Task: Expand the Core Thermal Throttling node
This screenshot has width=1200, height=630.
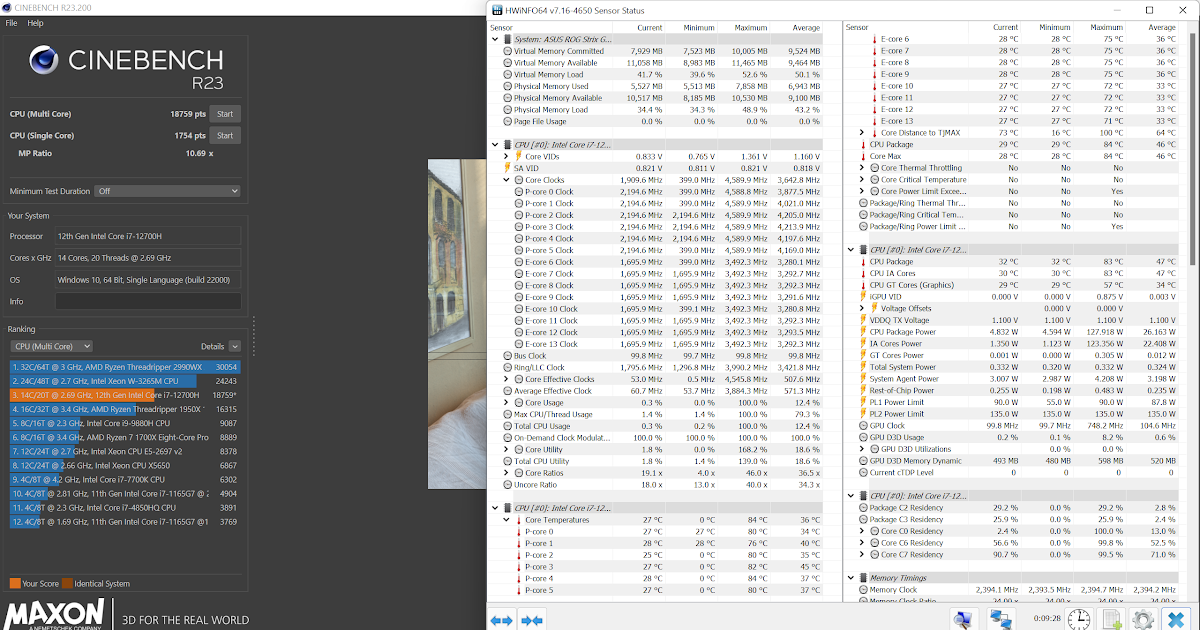Action: tap(862, 168)
